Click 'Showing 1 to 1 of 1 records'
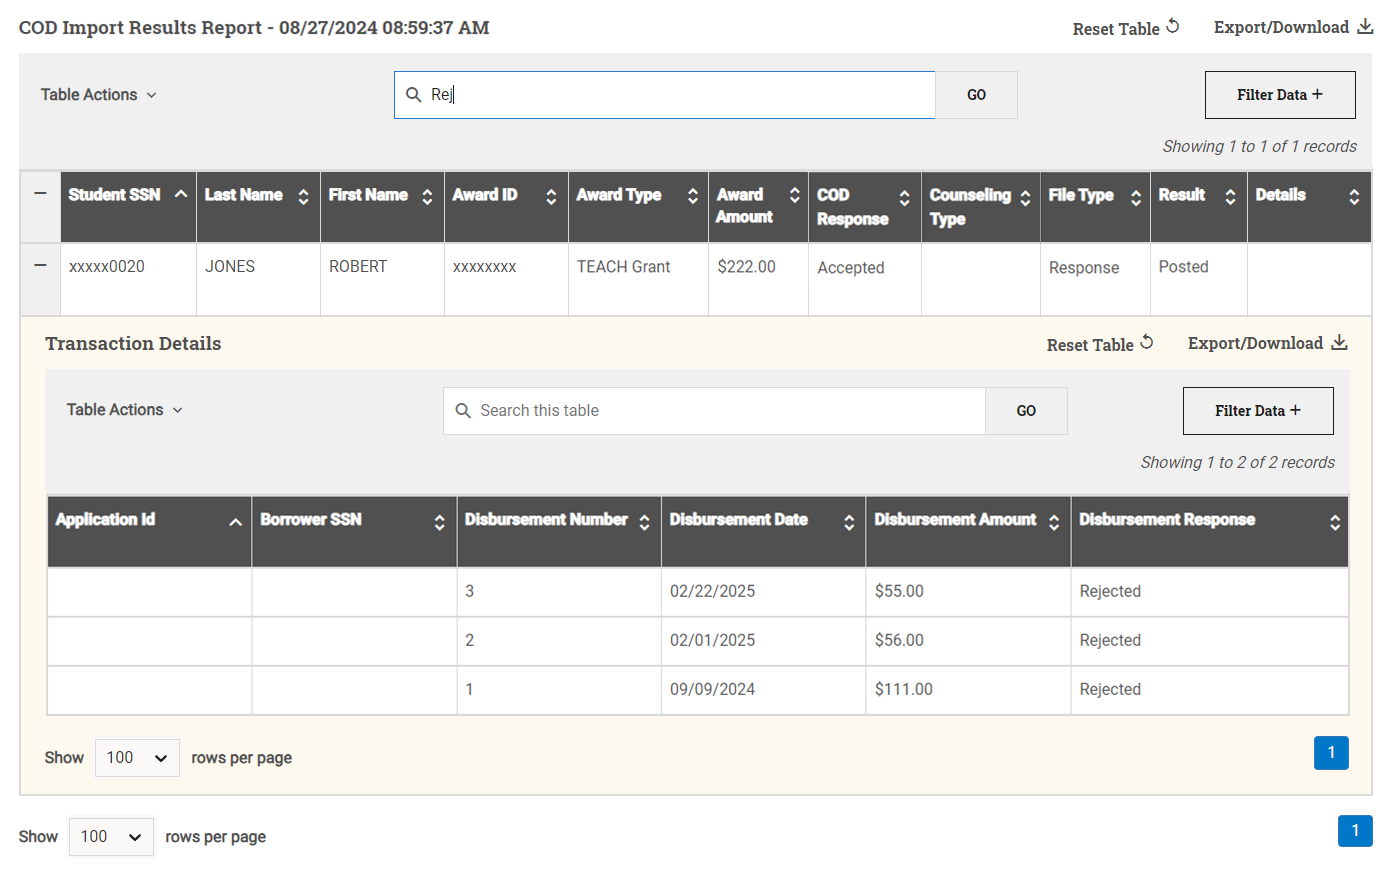The width and height of the screenshot is (1383, 875). 1259,146
